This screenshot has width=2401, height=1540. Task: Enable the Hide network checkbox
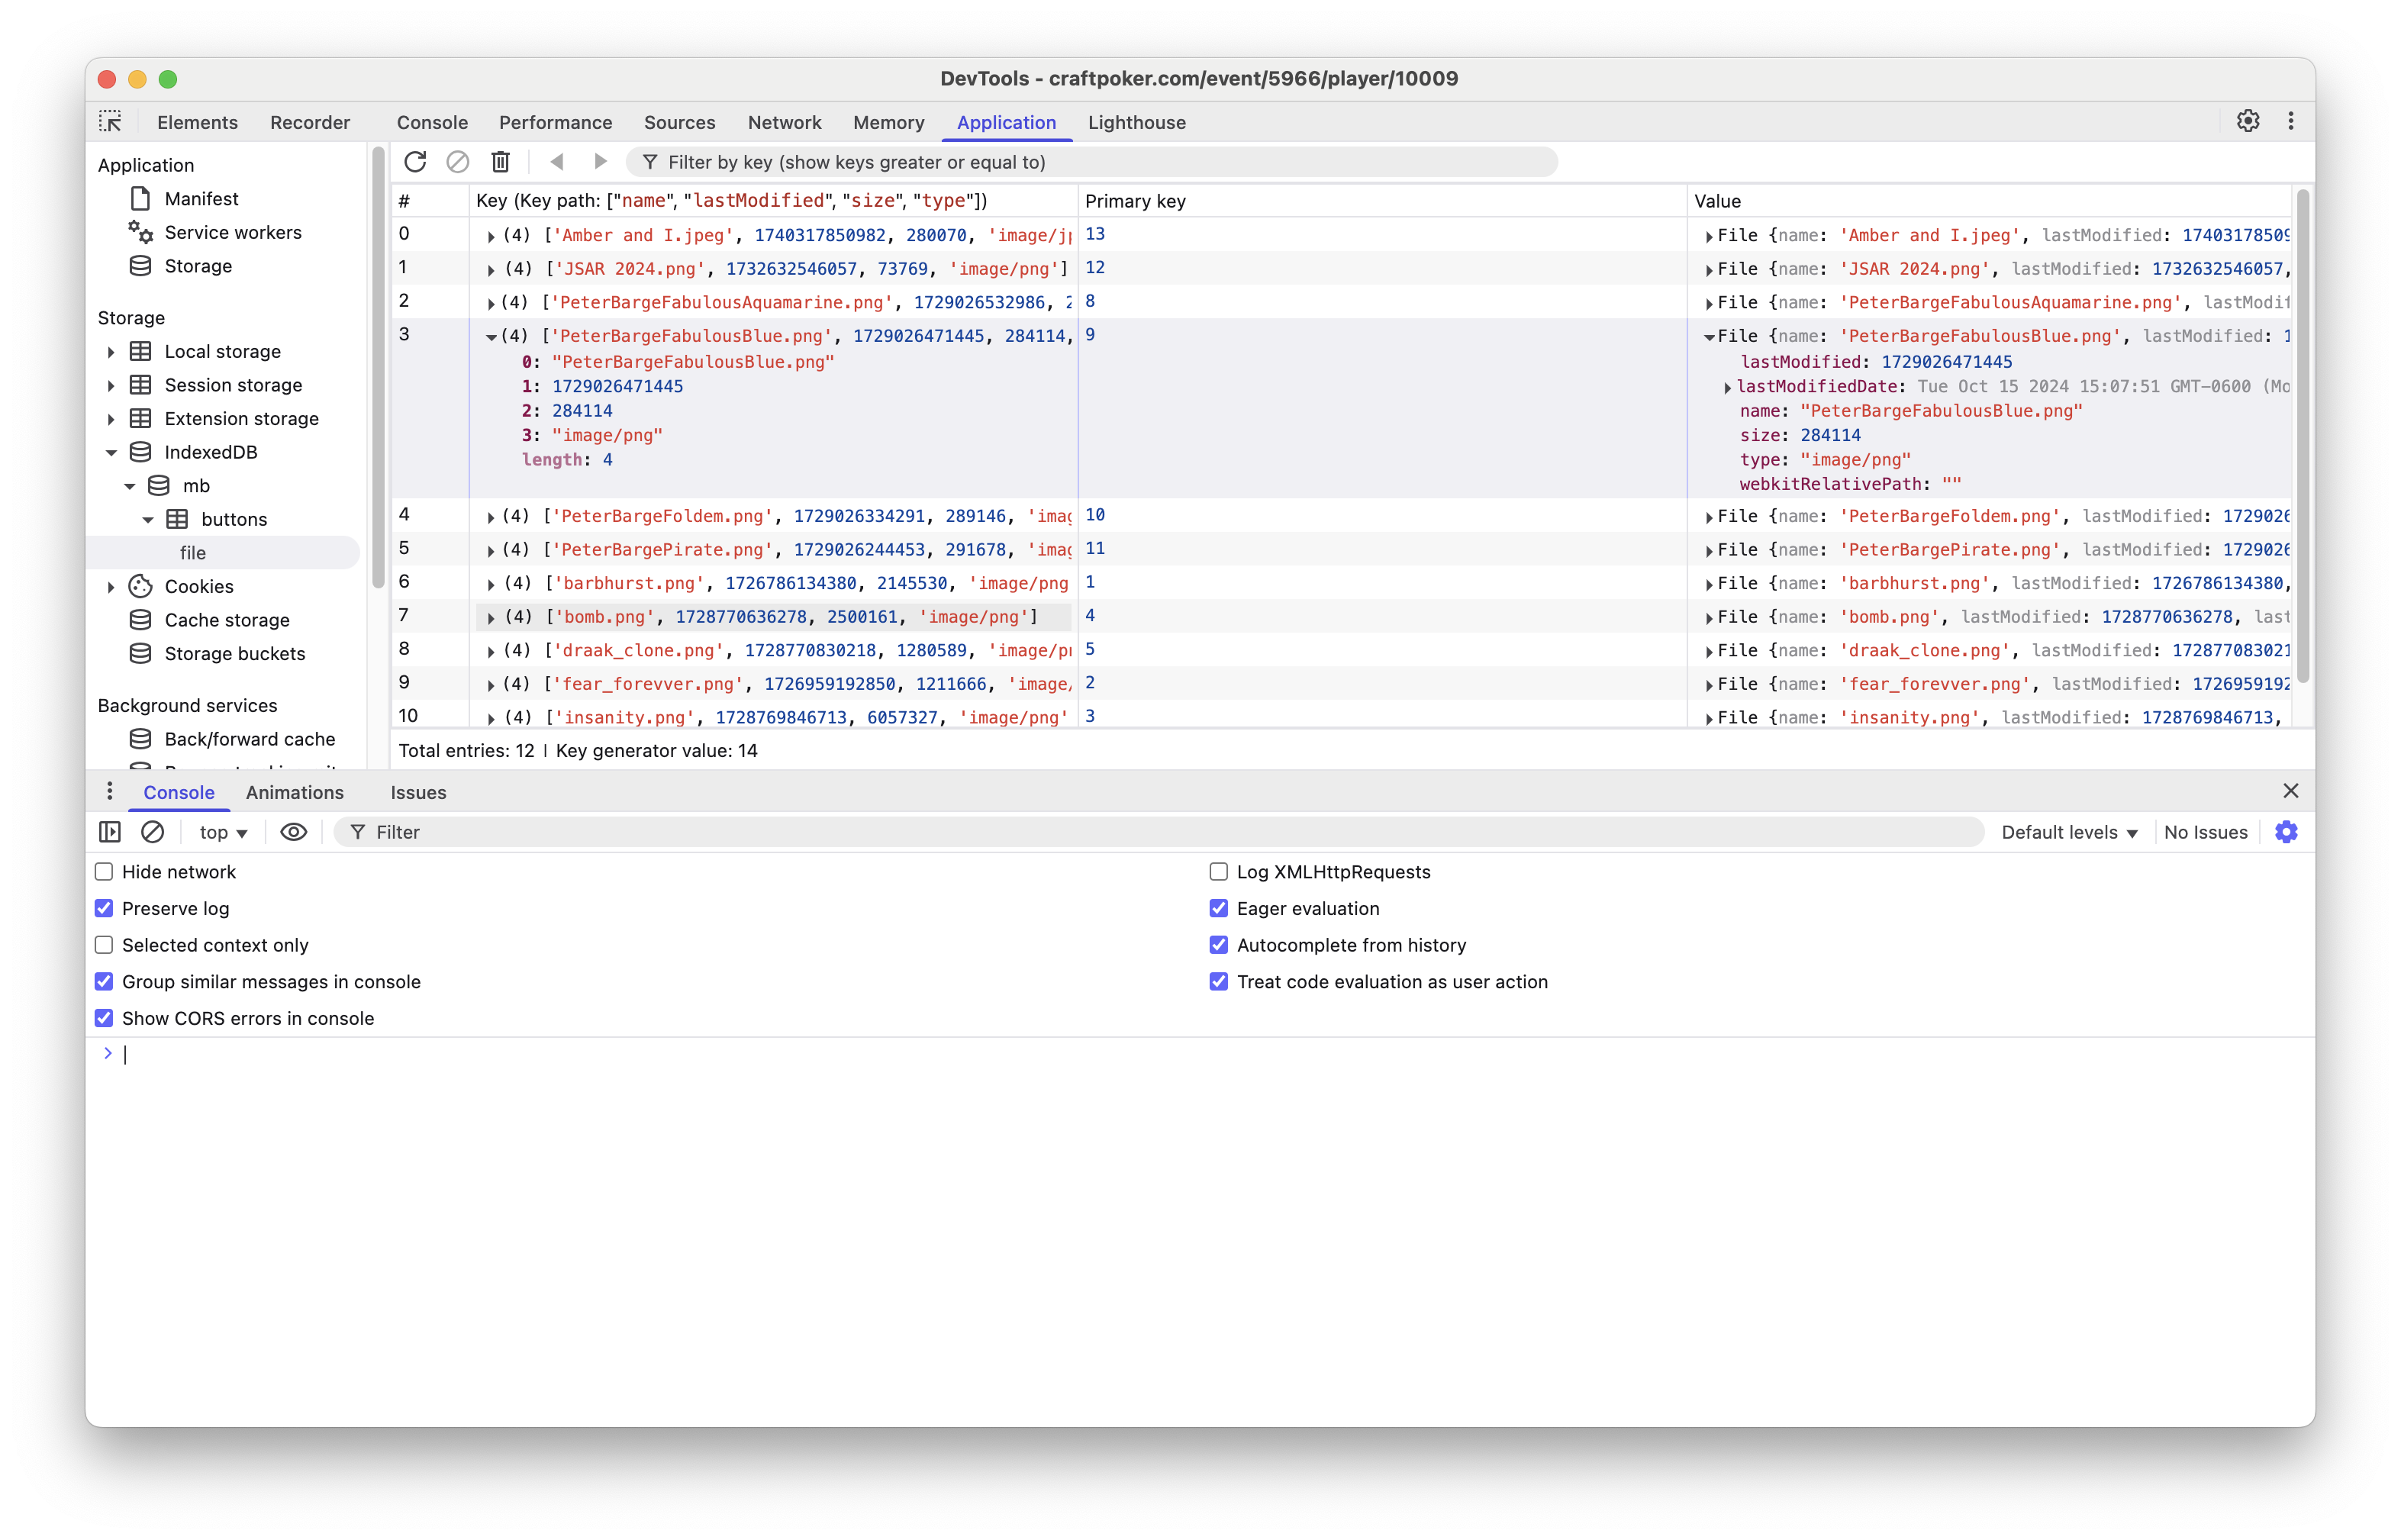(104, 872)
